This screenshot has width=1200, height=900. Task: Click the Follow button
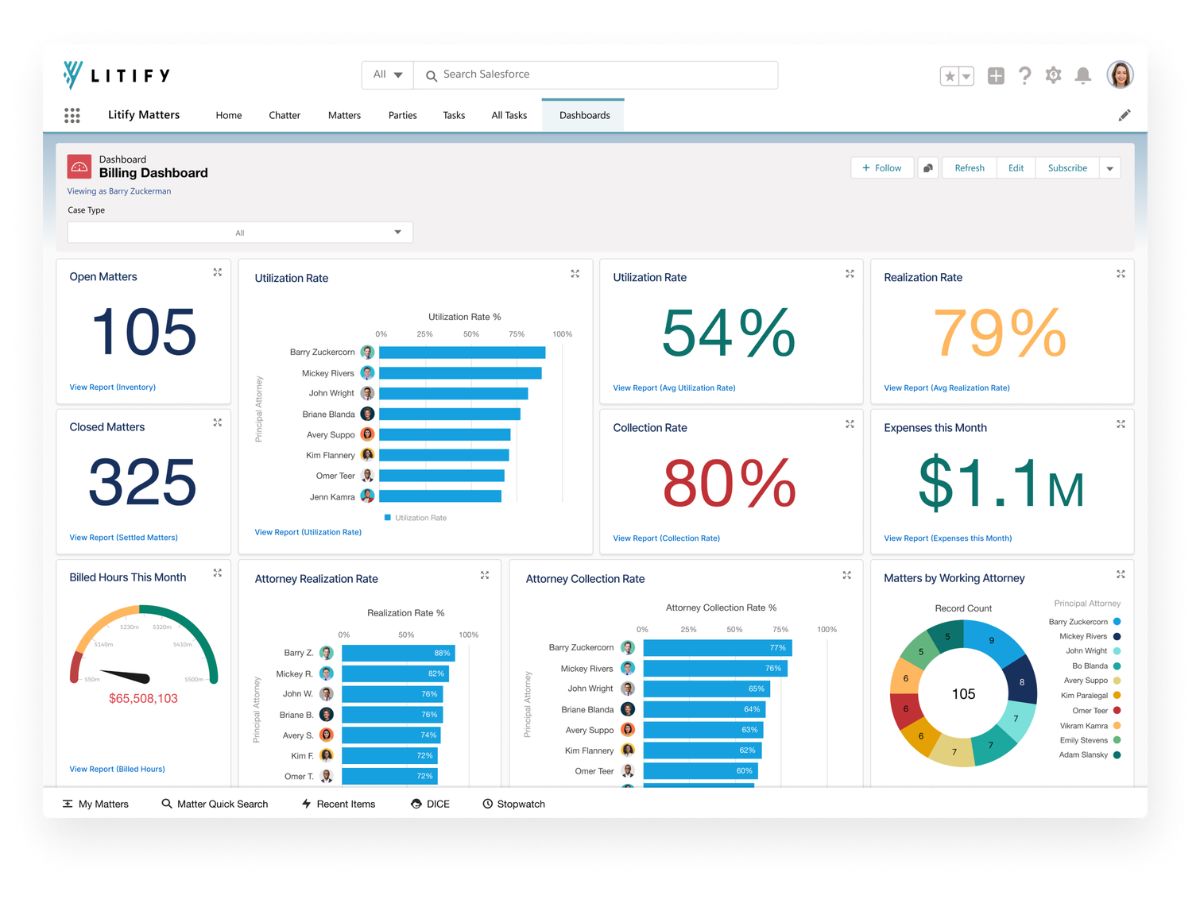(x=882, y=168)
